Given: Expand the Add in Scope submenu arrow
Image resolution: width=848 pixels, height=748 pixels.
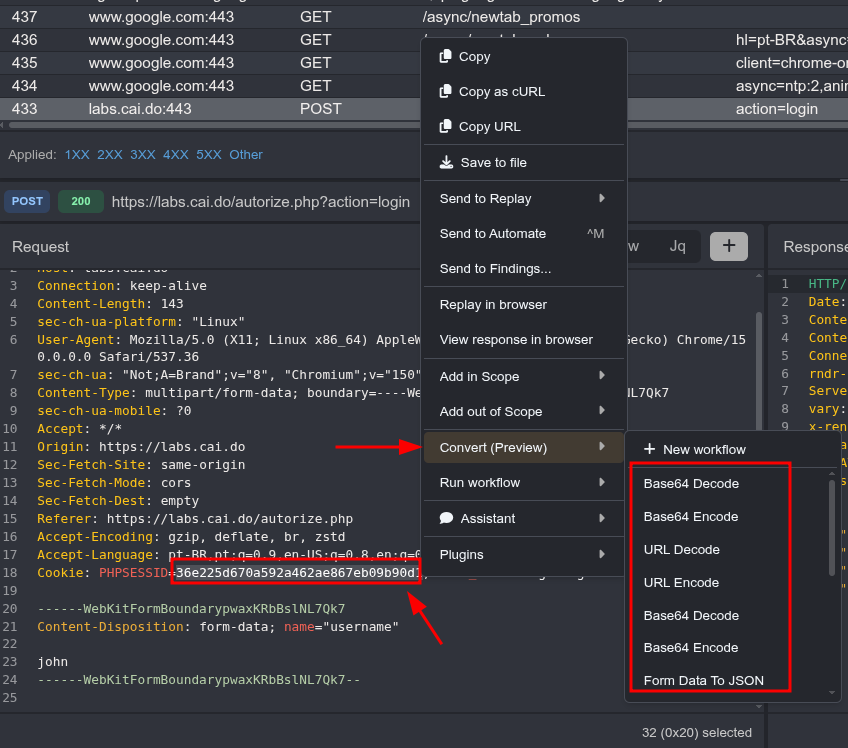Looking at the screenshot, I should [x=602, y=376].
